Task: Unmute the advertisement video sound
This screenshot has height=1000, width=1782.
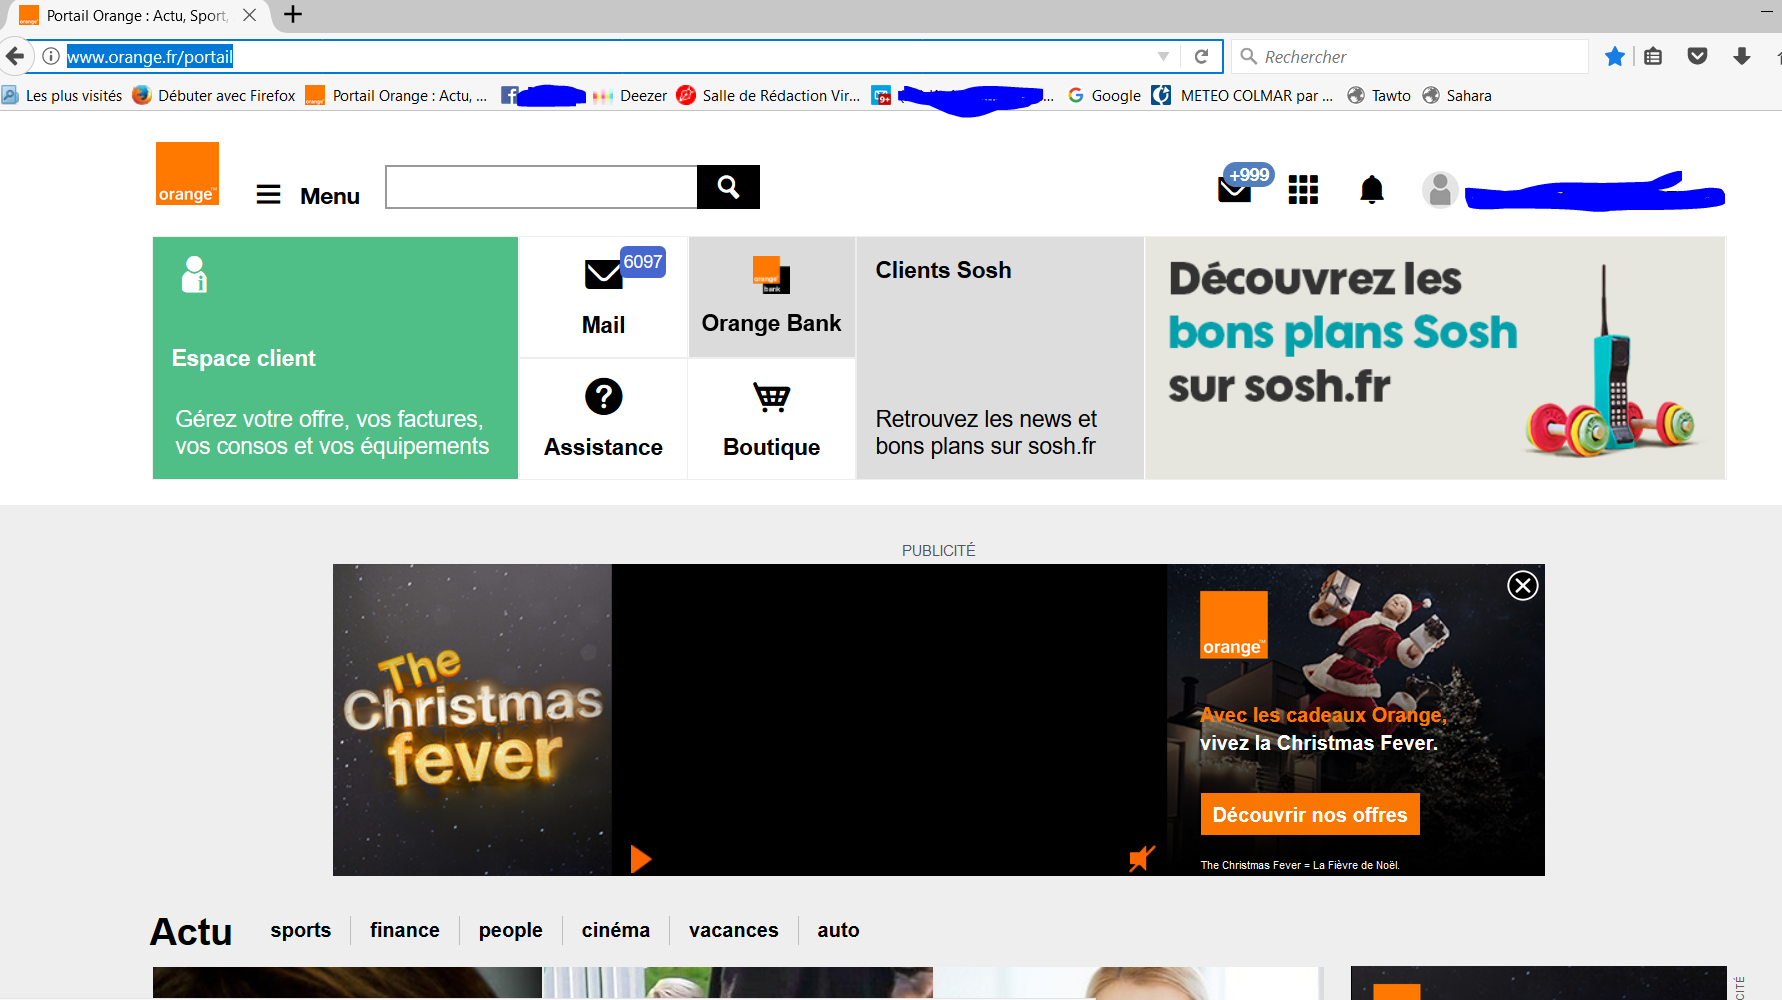Action: pos(1141,858)
